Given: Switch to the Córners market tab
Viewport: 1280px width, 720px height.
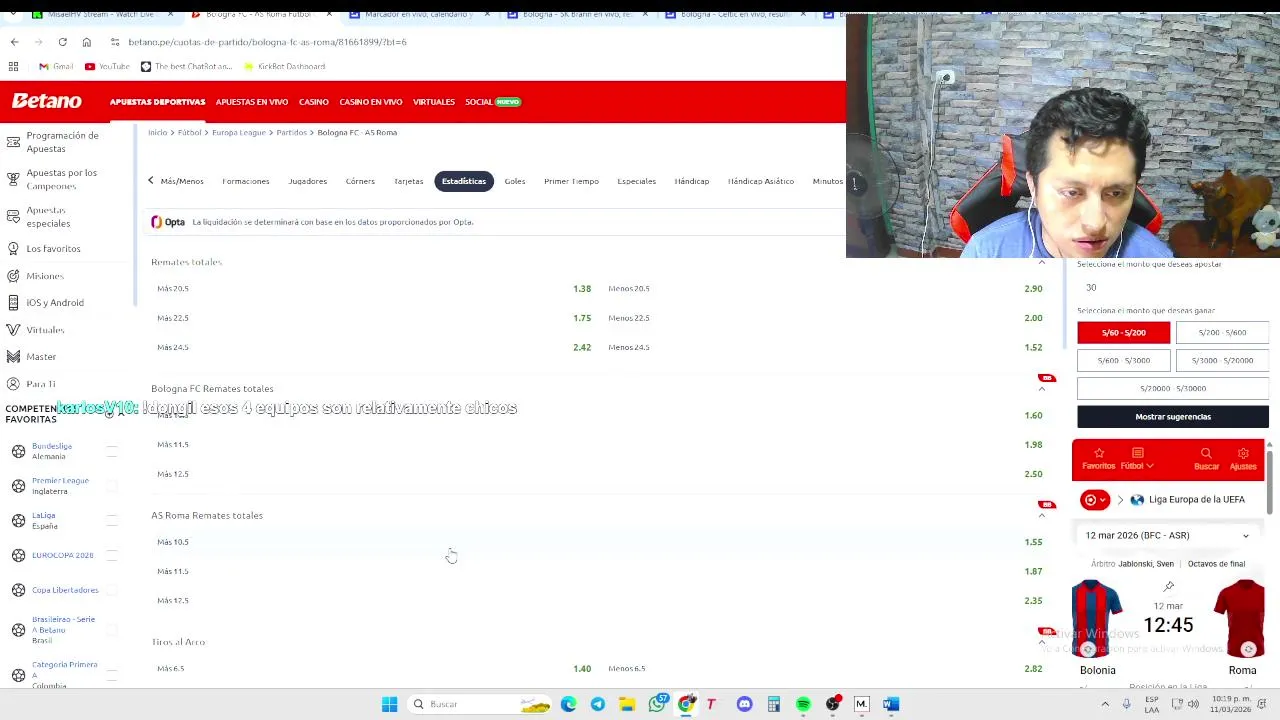Looking at the screenshot, I should pyautogui.click(x=360, y=181).
